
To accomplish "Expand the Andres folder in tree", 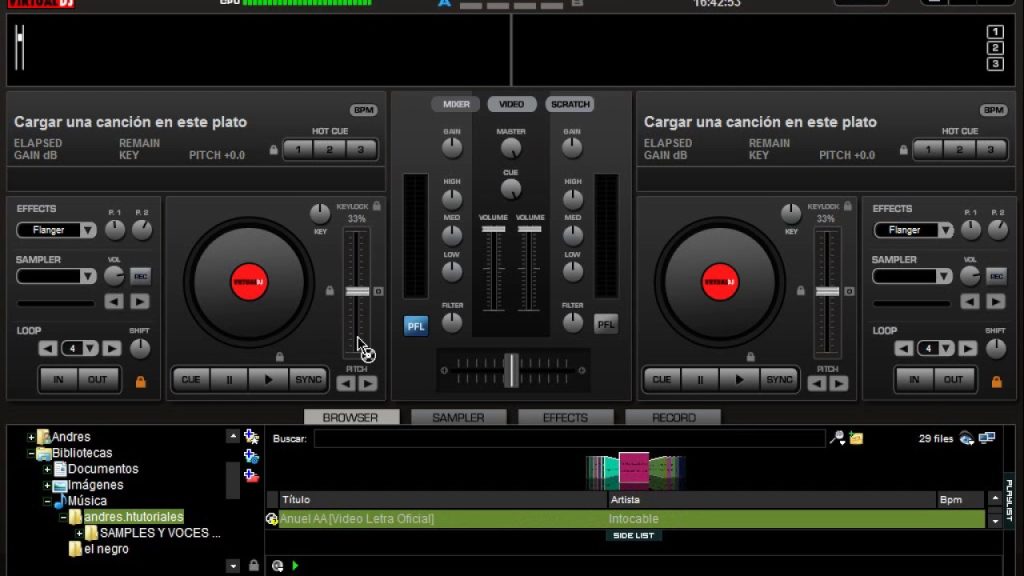I will 31,437.
